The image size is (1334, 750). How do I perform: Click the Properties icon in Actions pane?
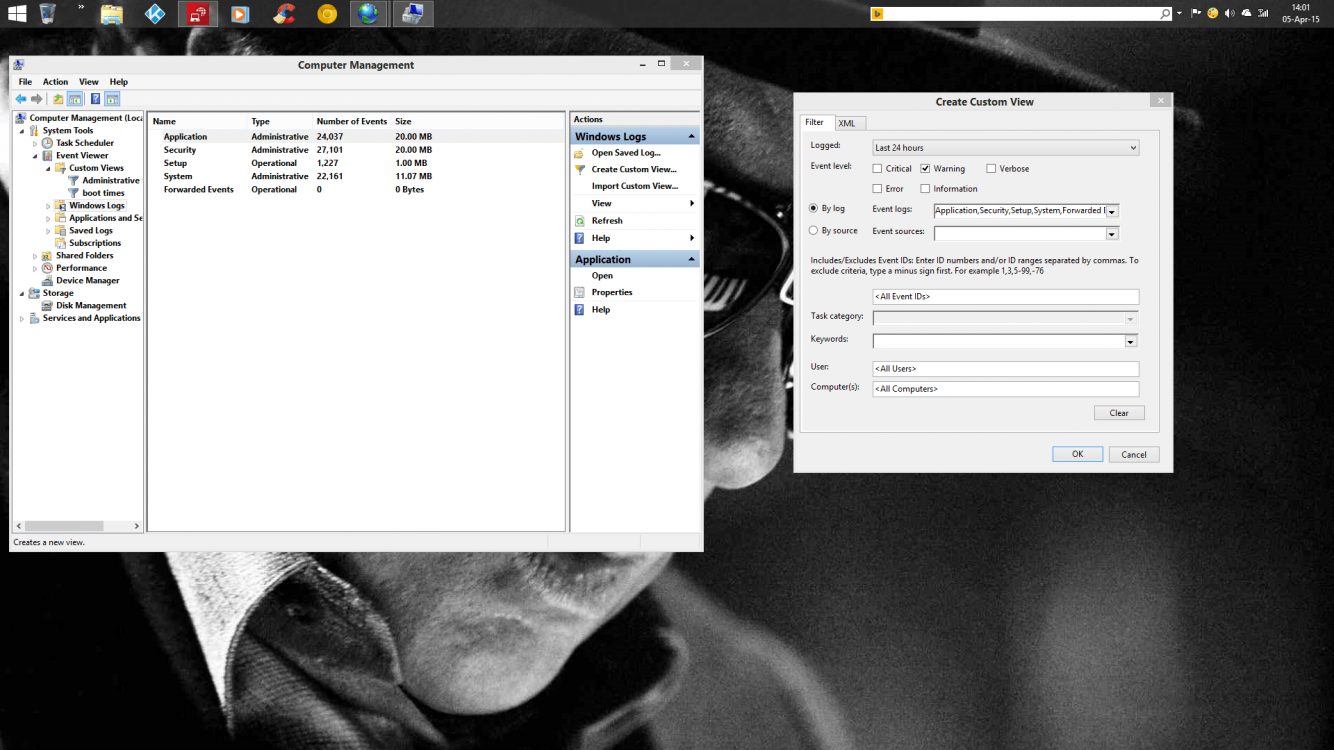click(x=580, y=292)
